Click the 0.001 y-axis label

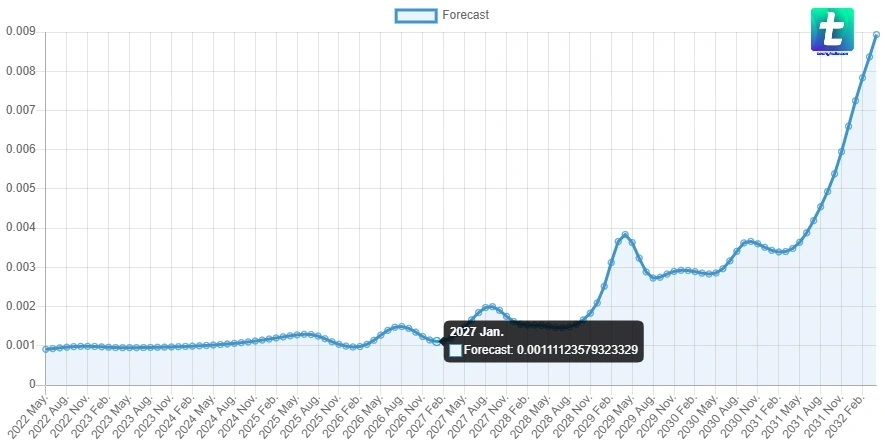pos(20,345)
